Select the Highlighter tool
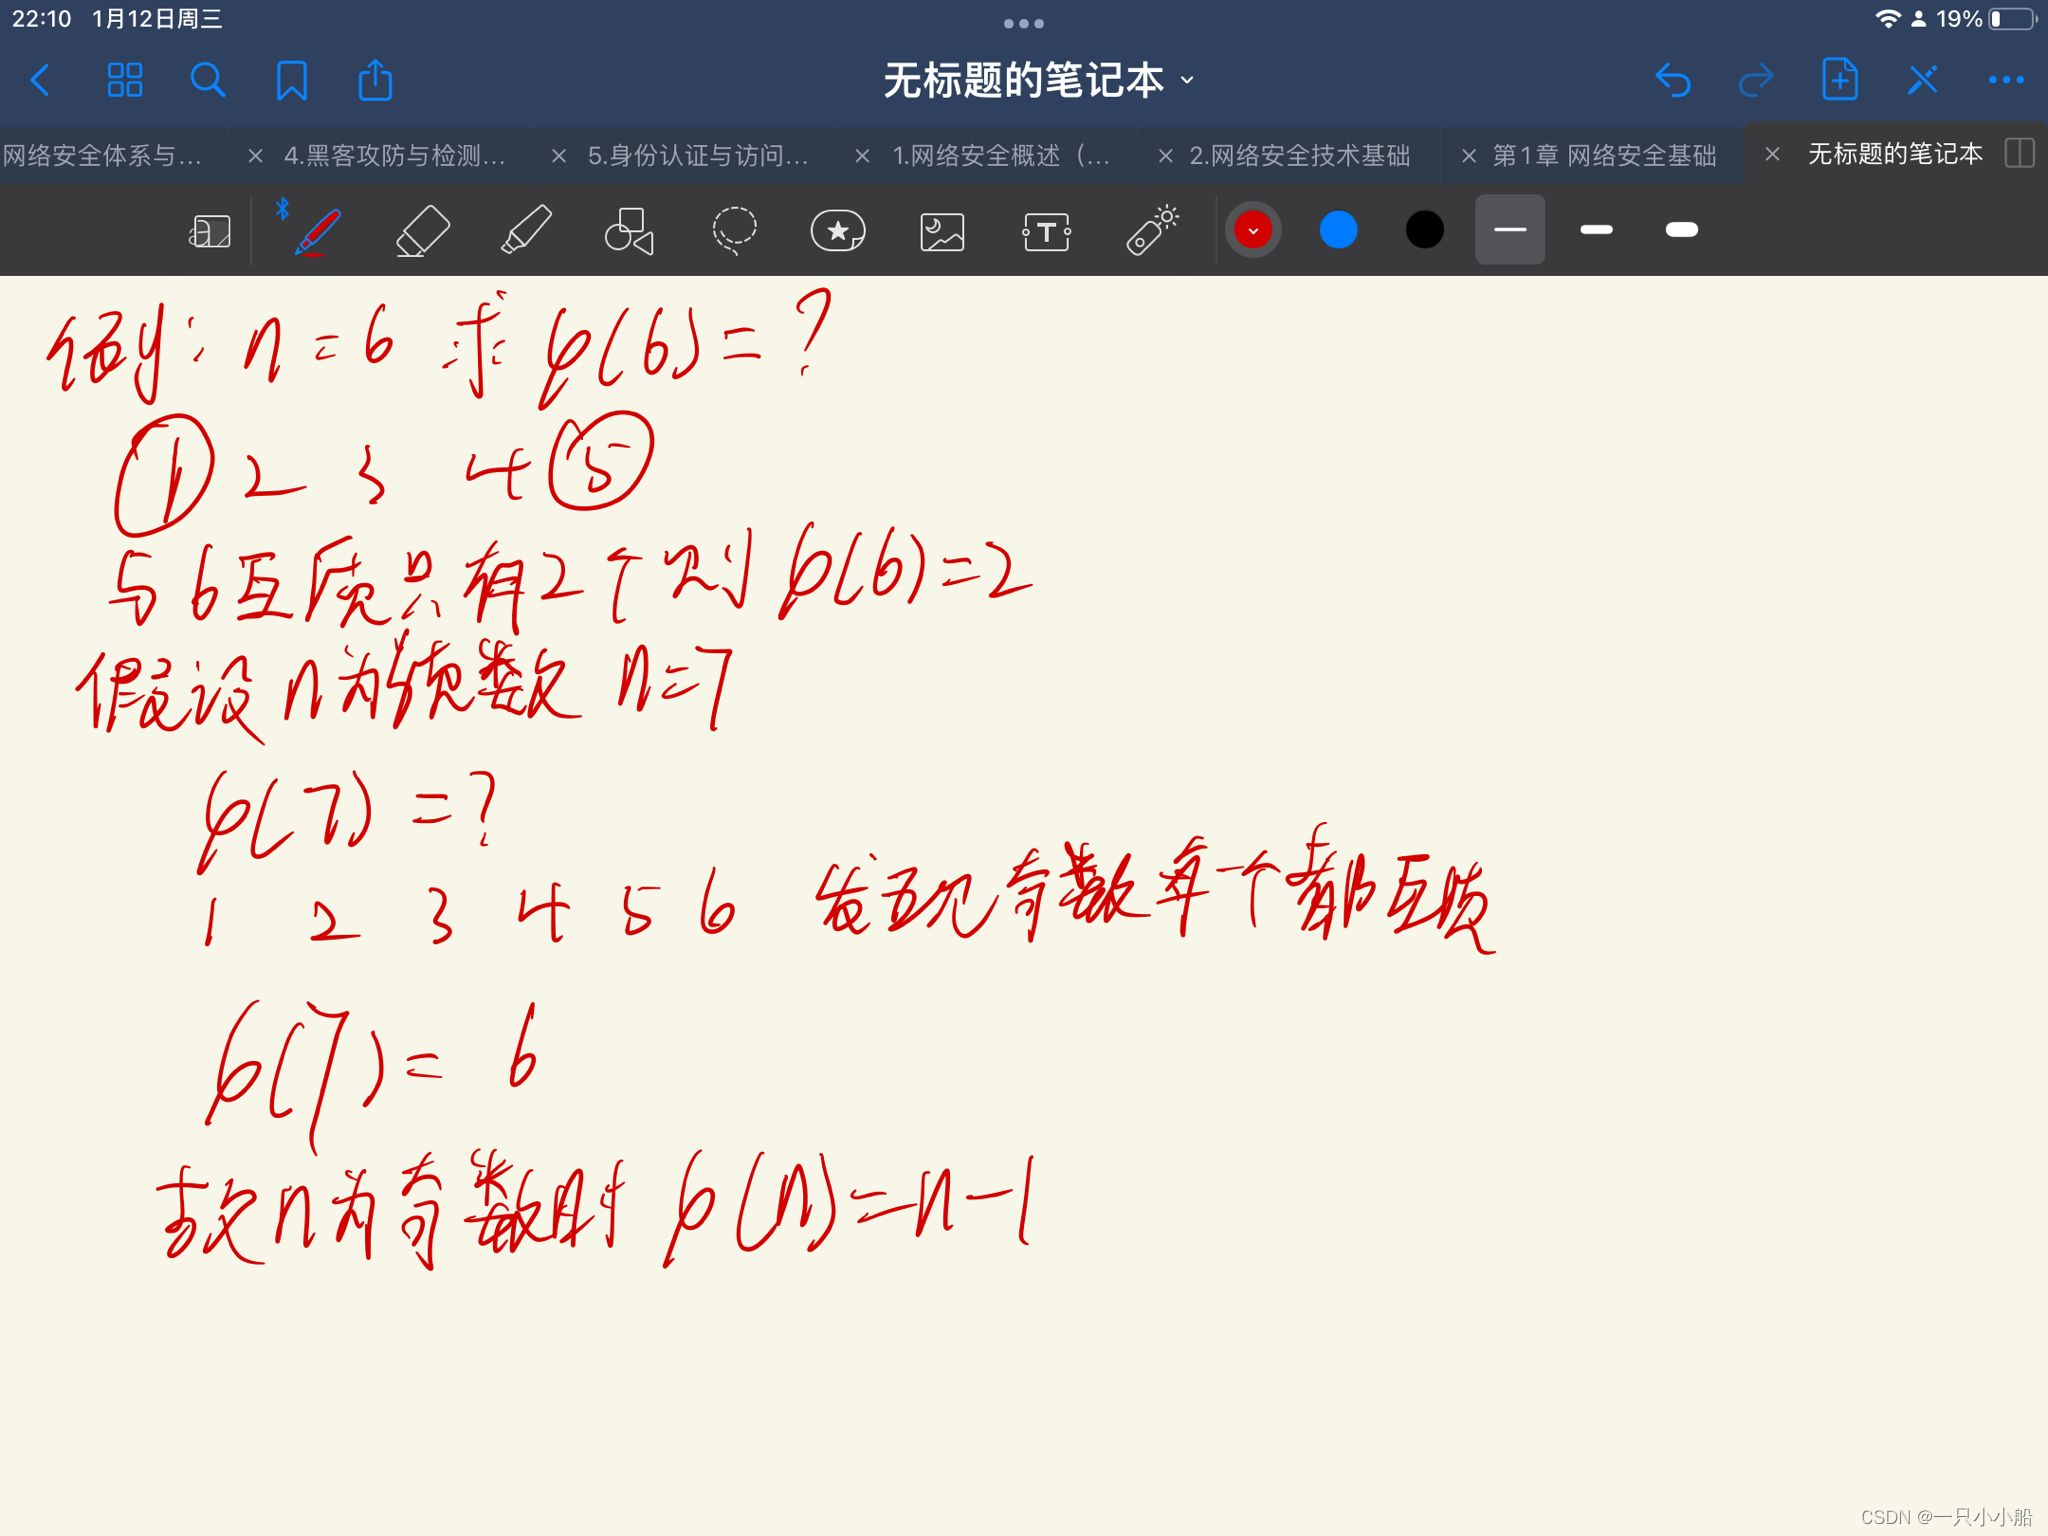Image resolution: width=2048 pixels, height=1536 pixels. (x=526, y=231)
